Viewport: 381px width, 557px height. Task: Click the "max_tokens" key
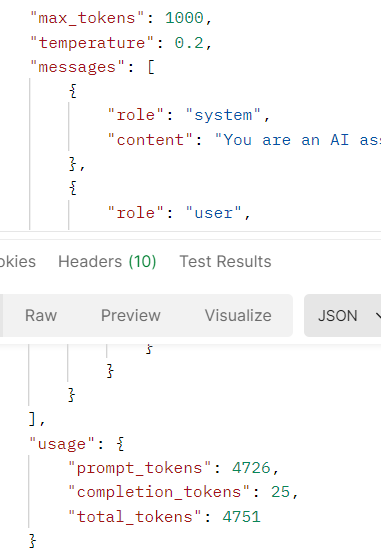point(87,18)
